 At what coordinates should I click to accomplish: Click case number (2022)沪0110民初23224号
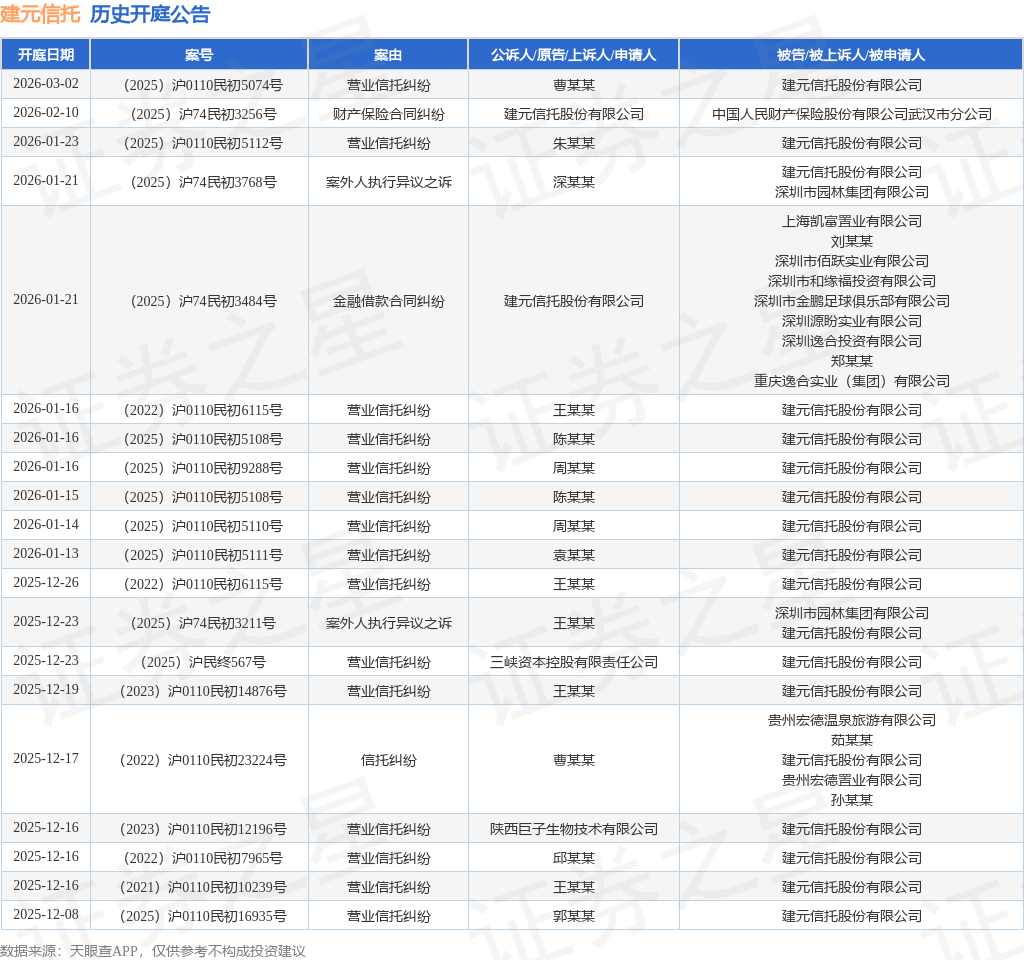click(x=202, y=760)
